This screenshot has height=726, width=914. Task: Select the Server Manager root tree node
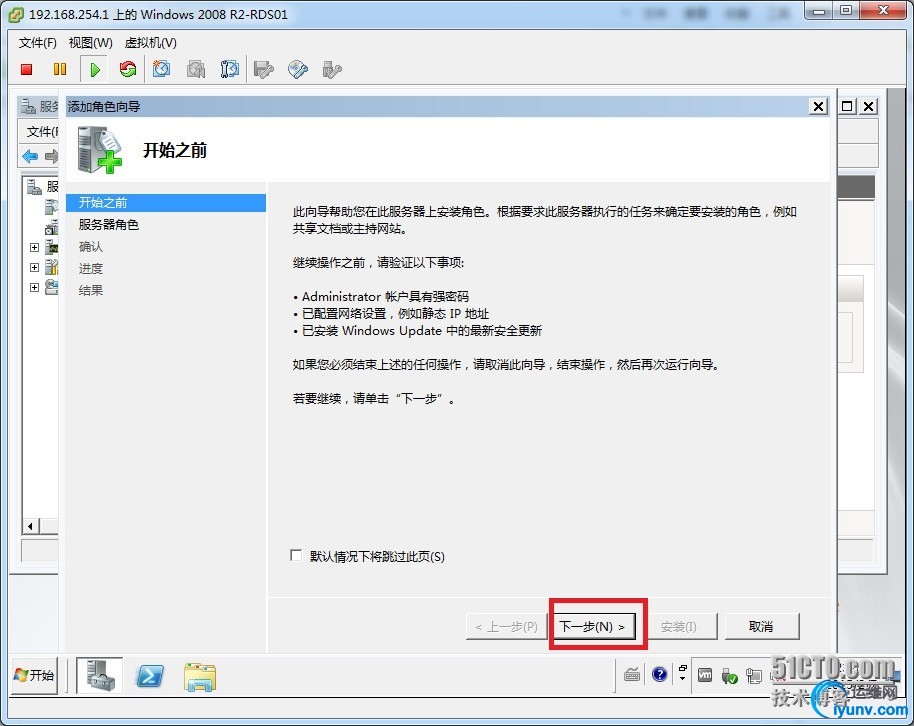tap(43, 187)
